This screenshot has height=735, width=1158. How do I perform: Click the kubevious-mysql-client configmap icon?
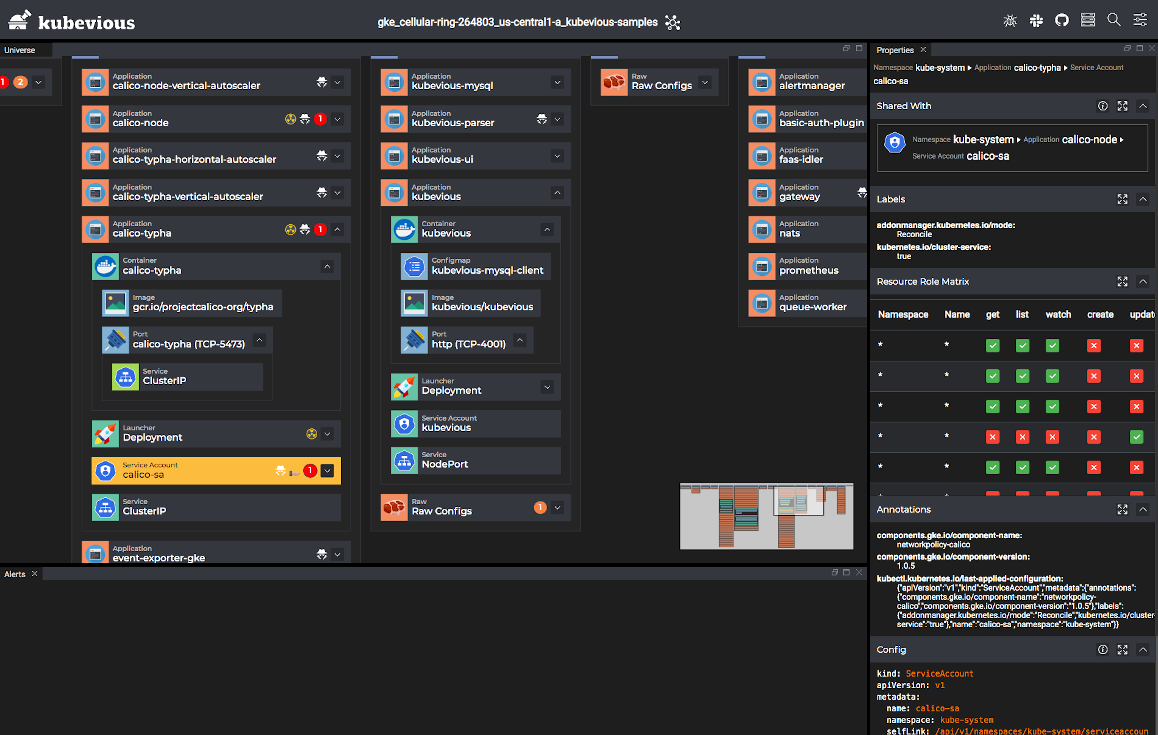click(x=414, y=266)
